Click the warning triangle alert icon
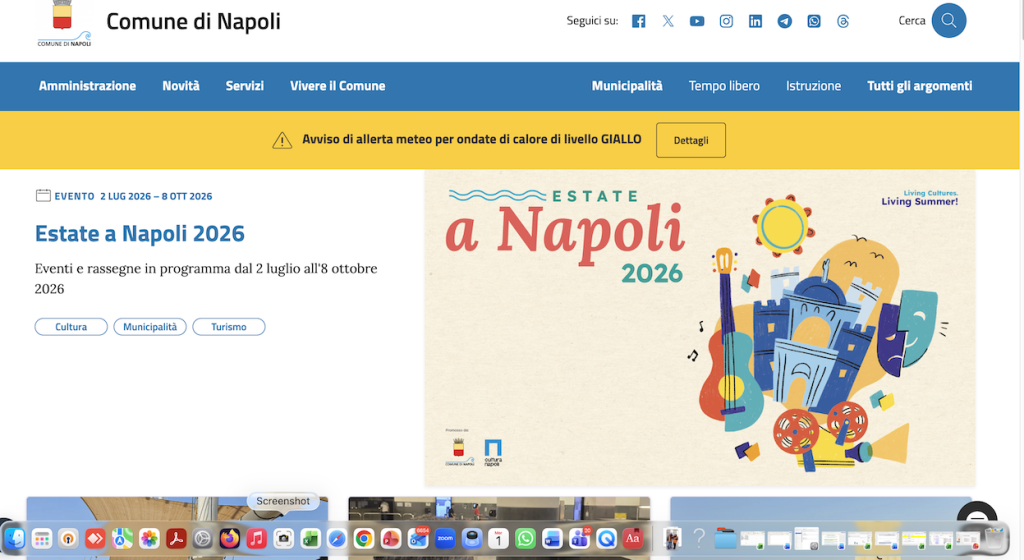The image size is (1024, 560). coord(282,140)
